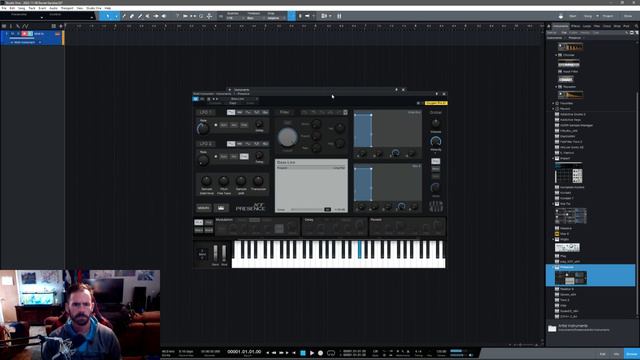
Task: Collapse the Repeater item in browser
Action: [556, 87]
